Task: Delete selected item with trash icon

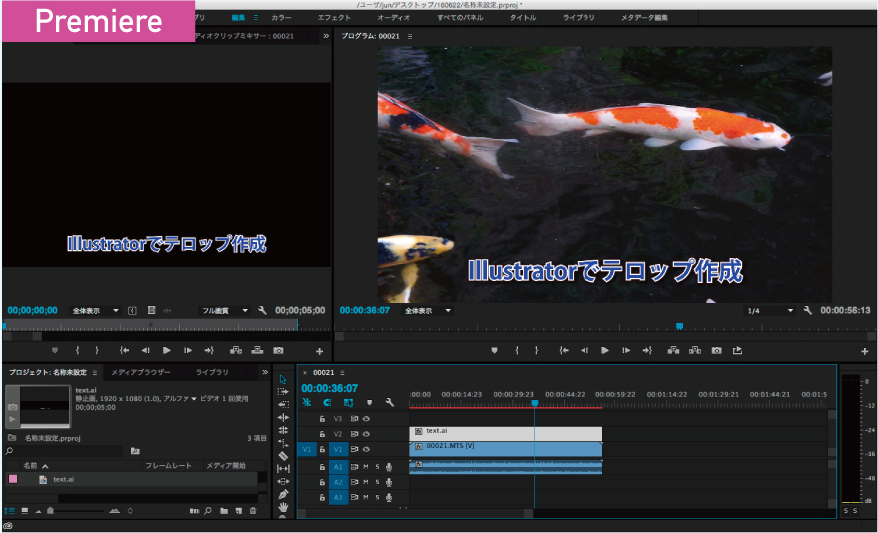Action: (253, 511)
